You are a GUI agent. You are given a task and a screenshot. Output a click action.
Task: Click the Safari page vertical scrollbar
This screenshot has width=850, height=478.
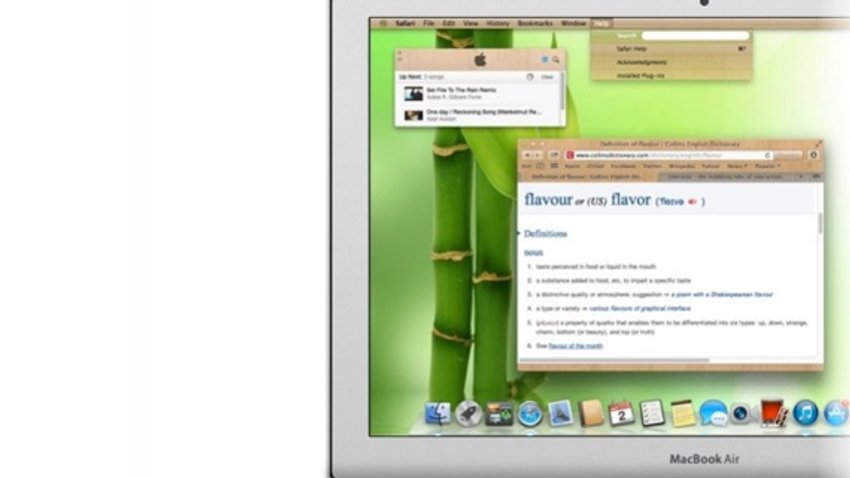(x=820, y=222)
